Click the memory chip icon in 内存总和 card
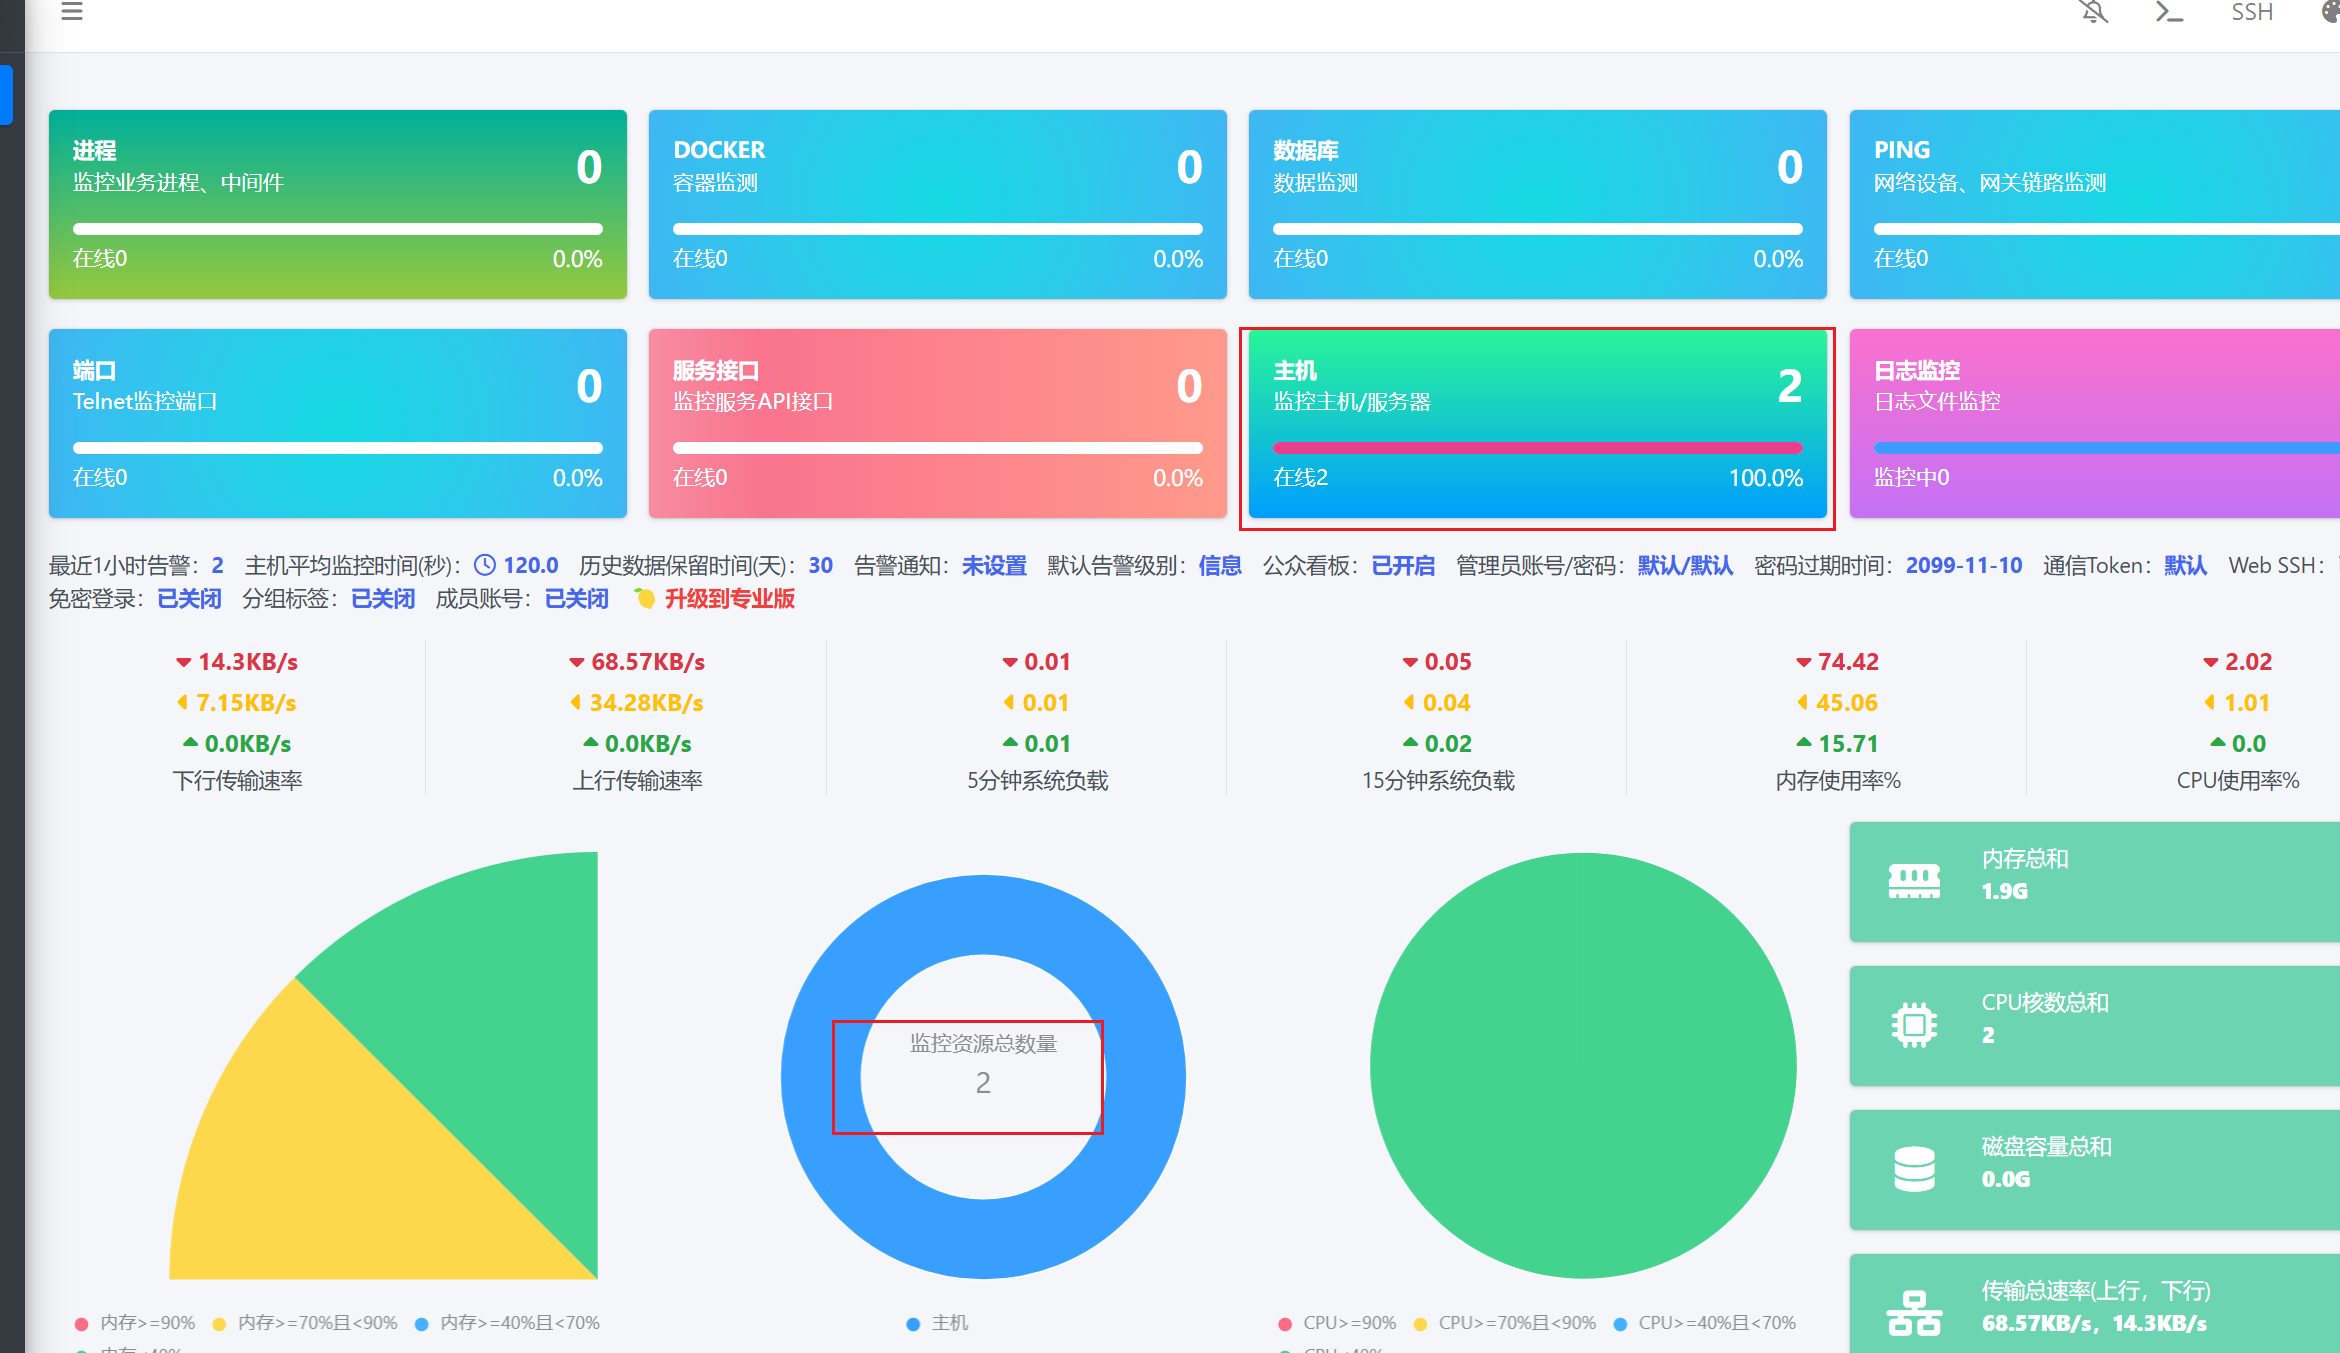This screenshot has width=2340, height=1353. pos(1914,881)
